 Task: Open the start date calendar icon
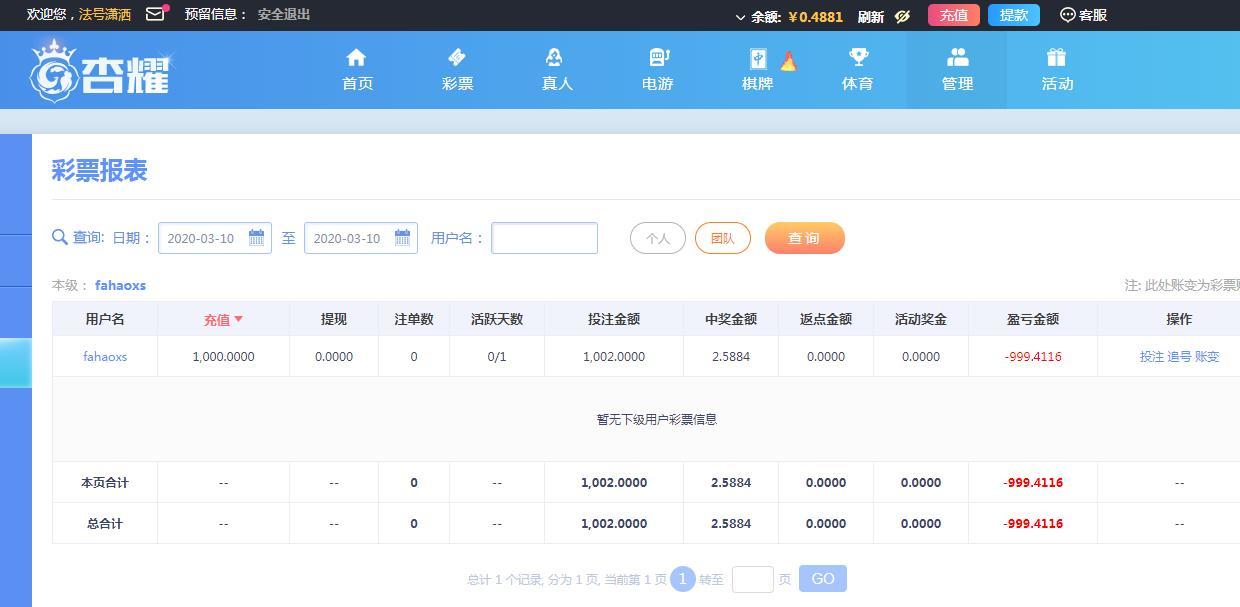tap(257, 238)
